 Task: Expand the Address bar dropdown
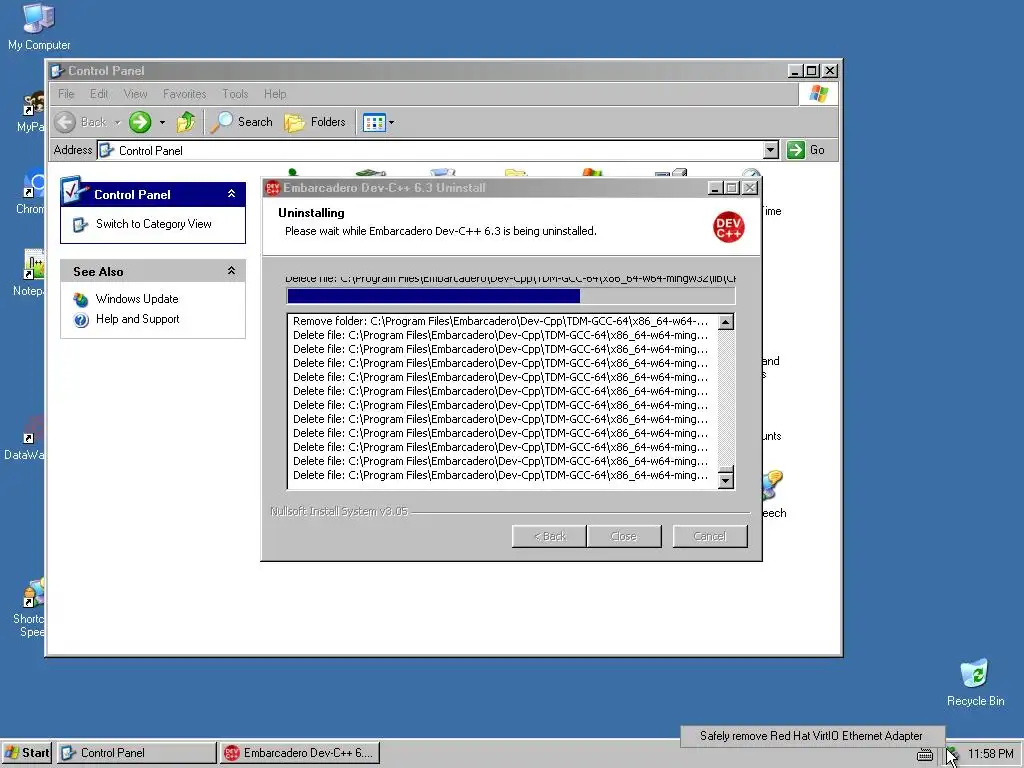click(x=771, y=150)
